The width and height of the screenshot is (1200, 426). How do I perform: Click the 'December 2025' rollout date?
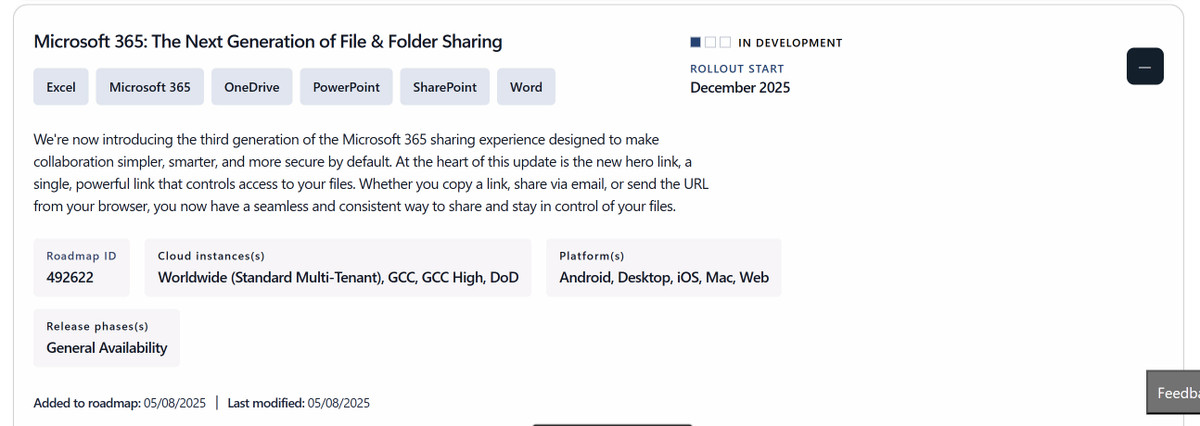(740, 87)
